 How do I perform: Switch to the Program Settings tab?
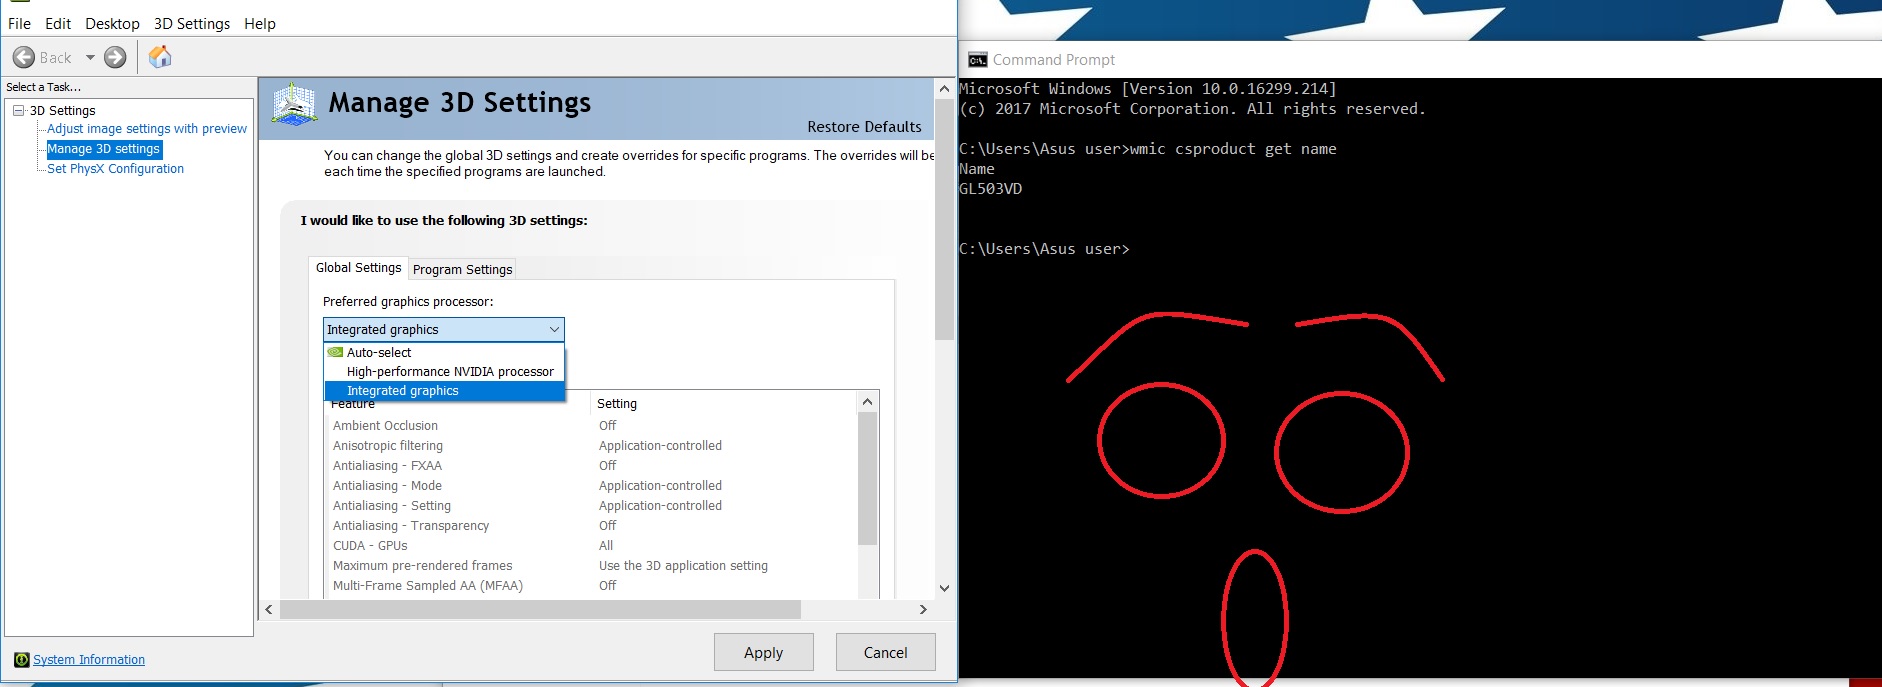pos(463,270)
